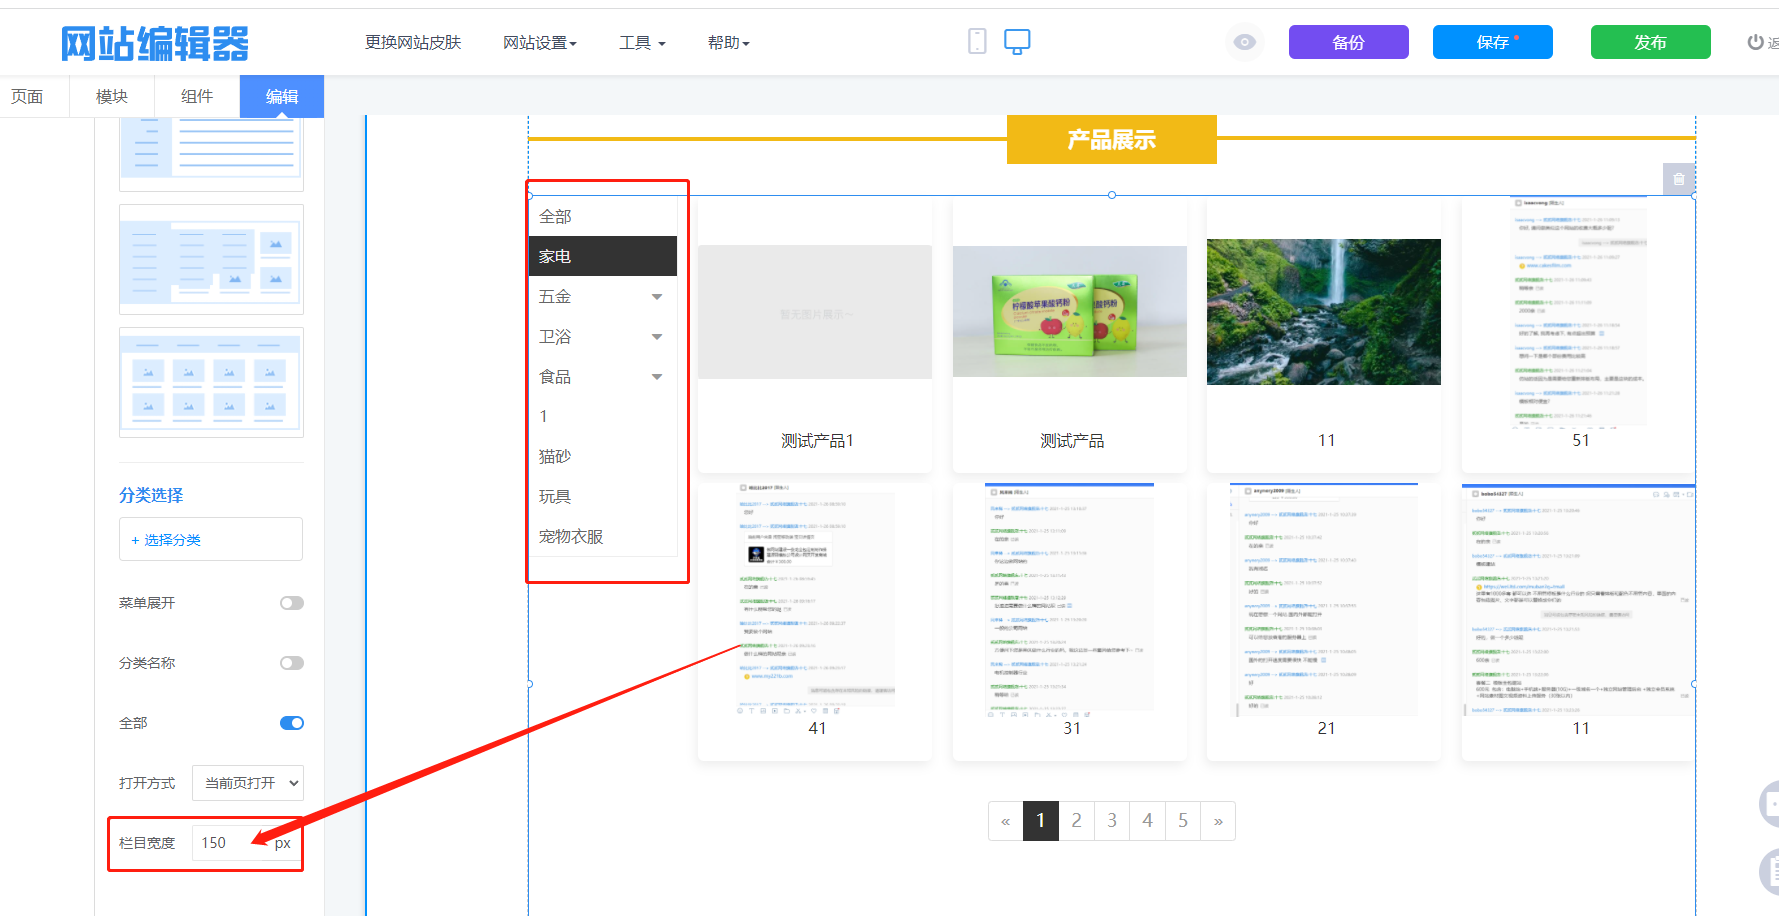Click the + 选择分类 button
This screenshot has height=916, width=1779.
point(211,539)
